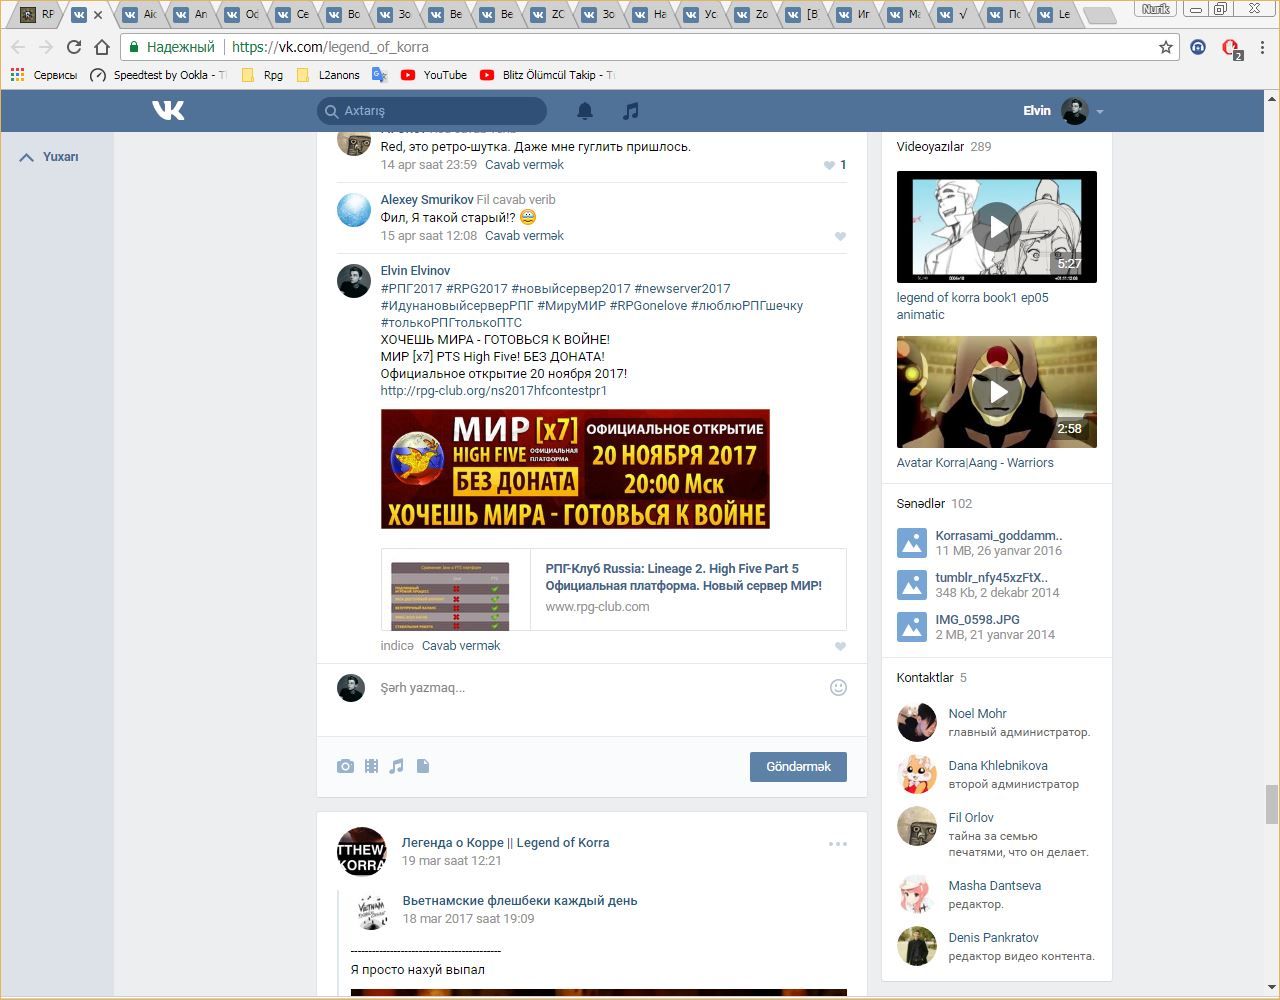The width and height of the screenshot is (1280, 1000).
Task: Like the Red comment dated 14 apr
Action: (x=829, y=165)
